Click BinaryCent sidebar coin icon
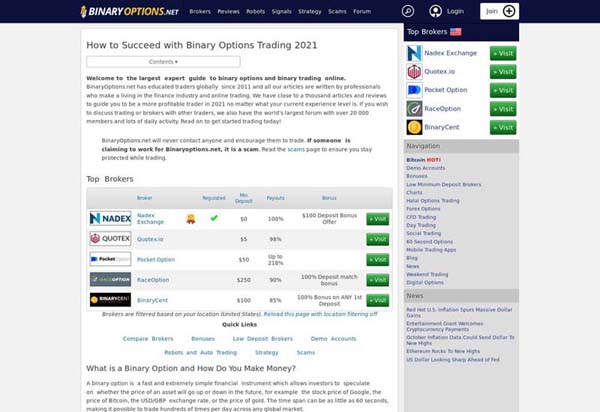Screen dimensions: 600x412 414,127
